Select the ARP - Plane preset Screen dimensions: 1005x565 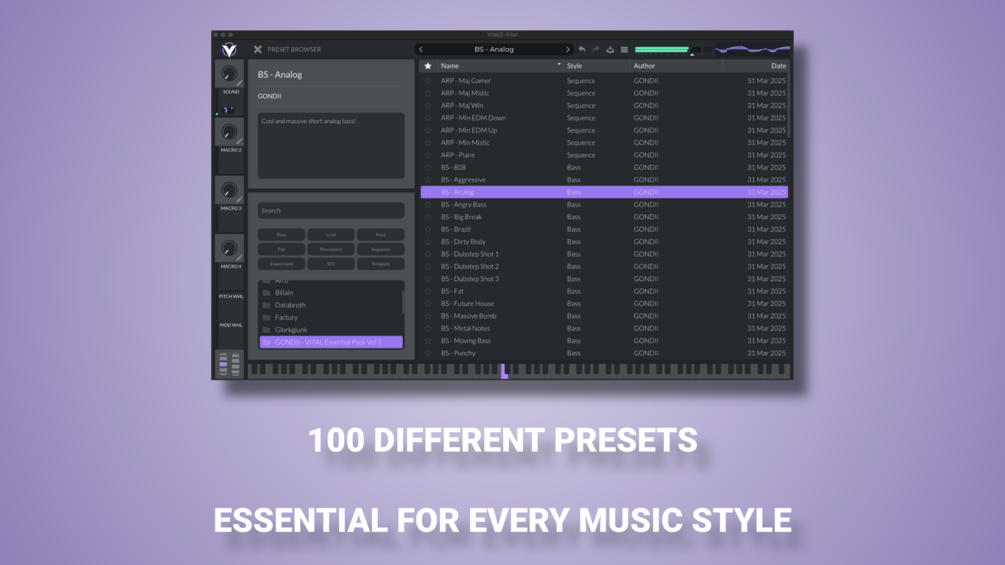[604, 155]
